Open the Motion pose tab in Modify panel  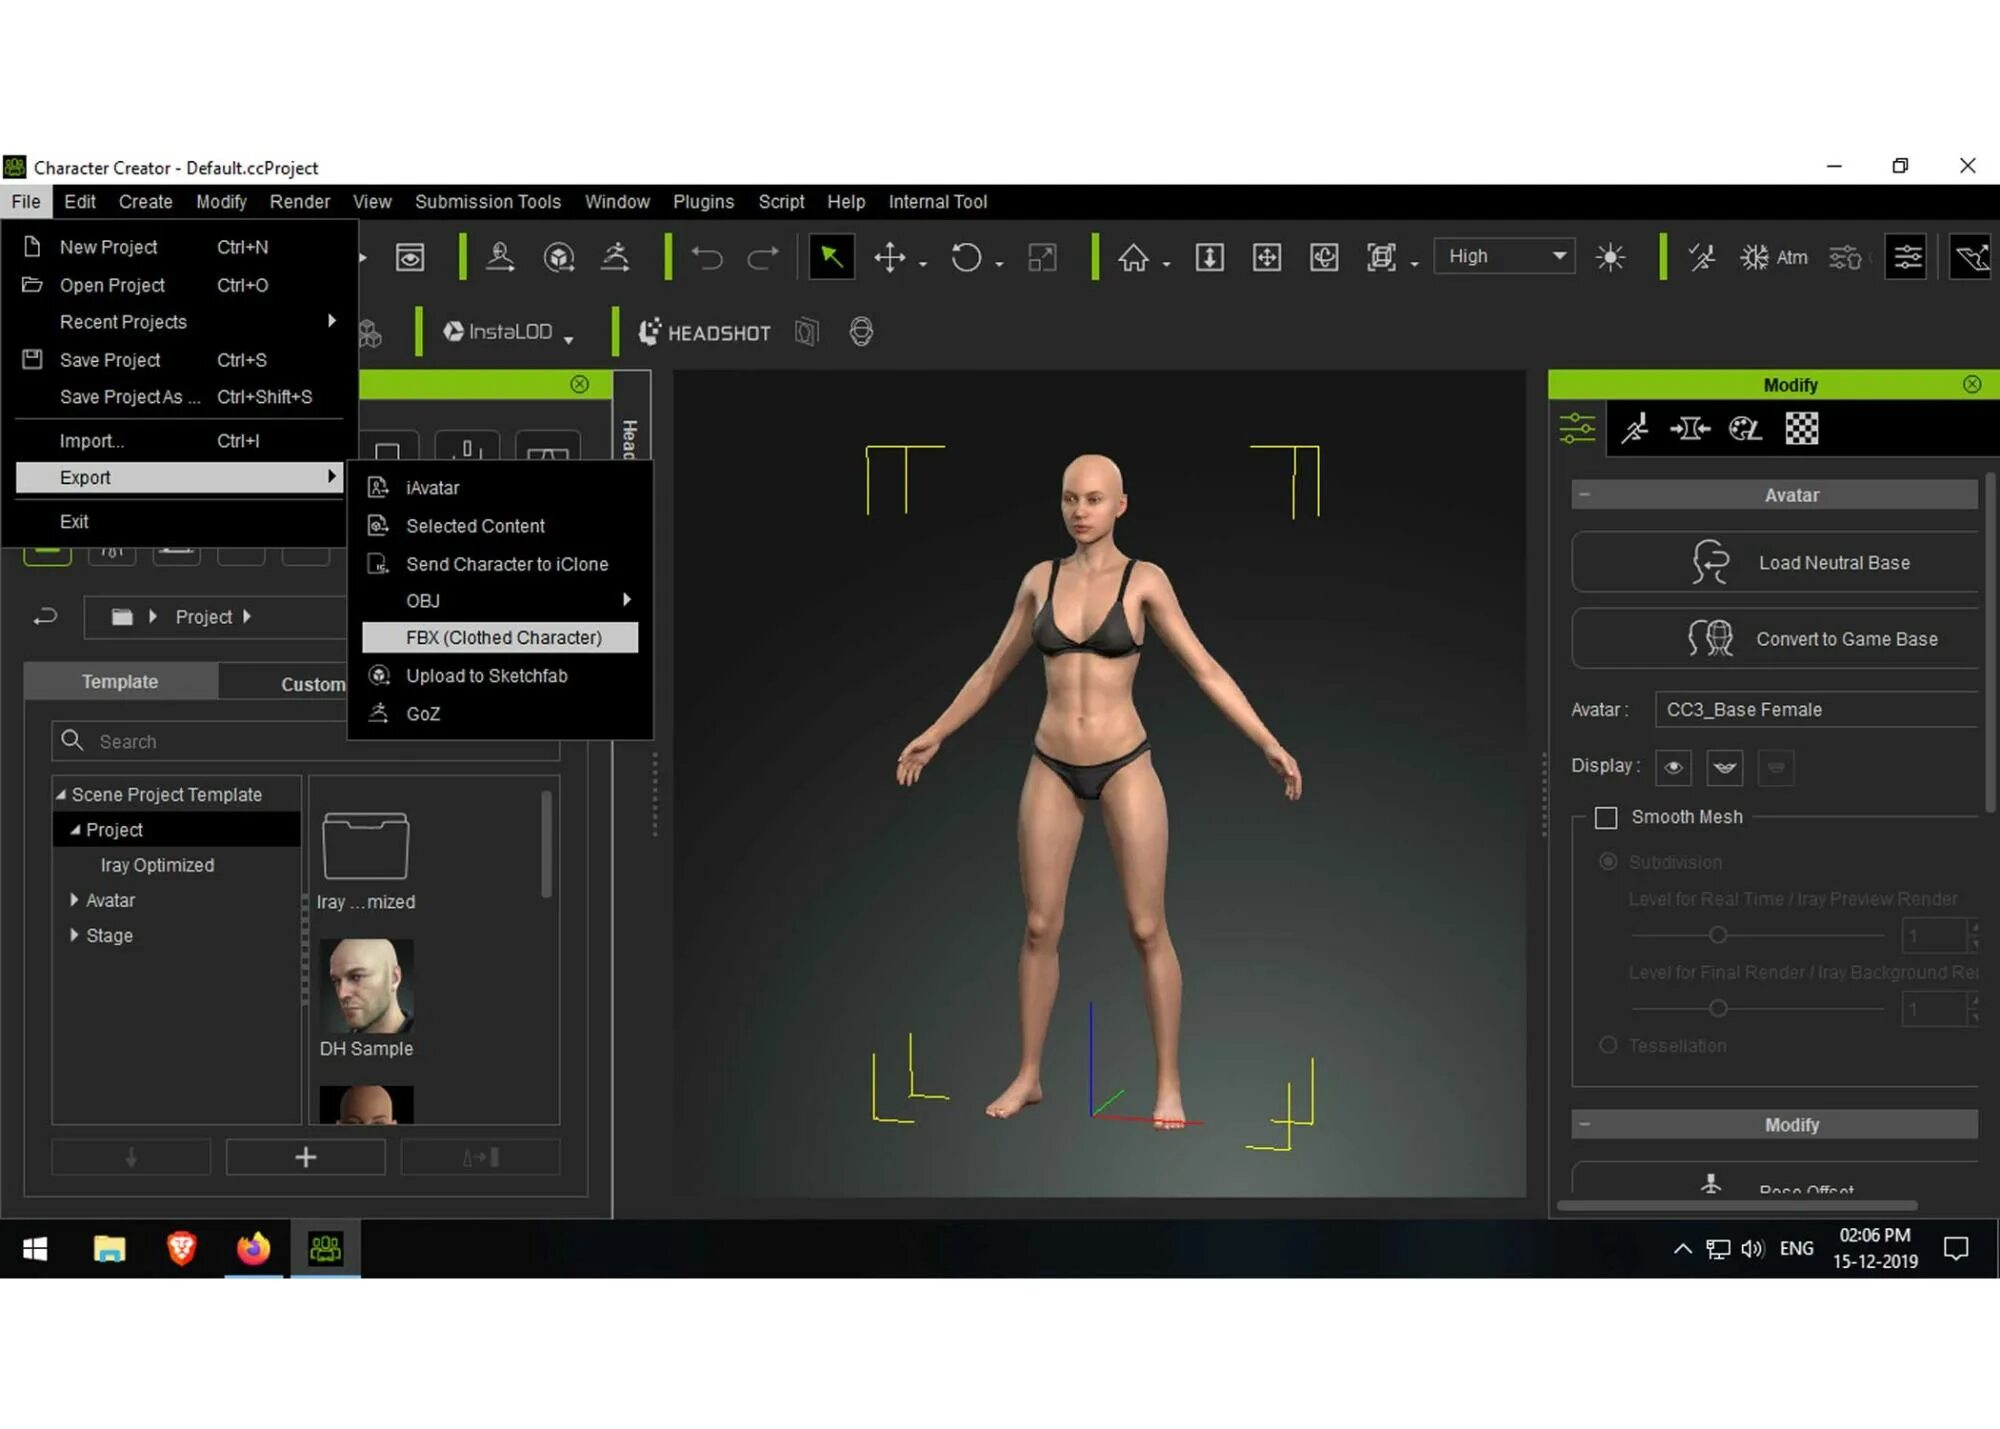(x=1635, y=429)
